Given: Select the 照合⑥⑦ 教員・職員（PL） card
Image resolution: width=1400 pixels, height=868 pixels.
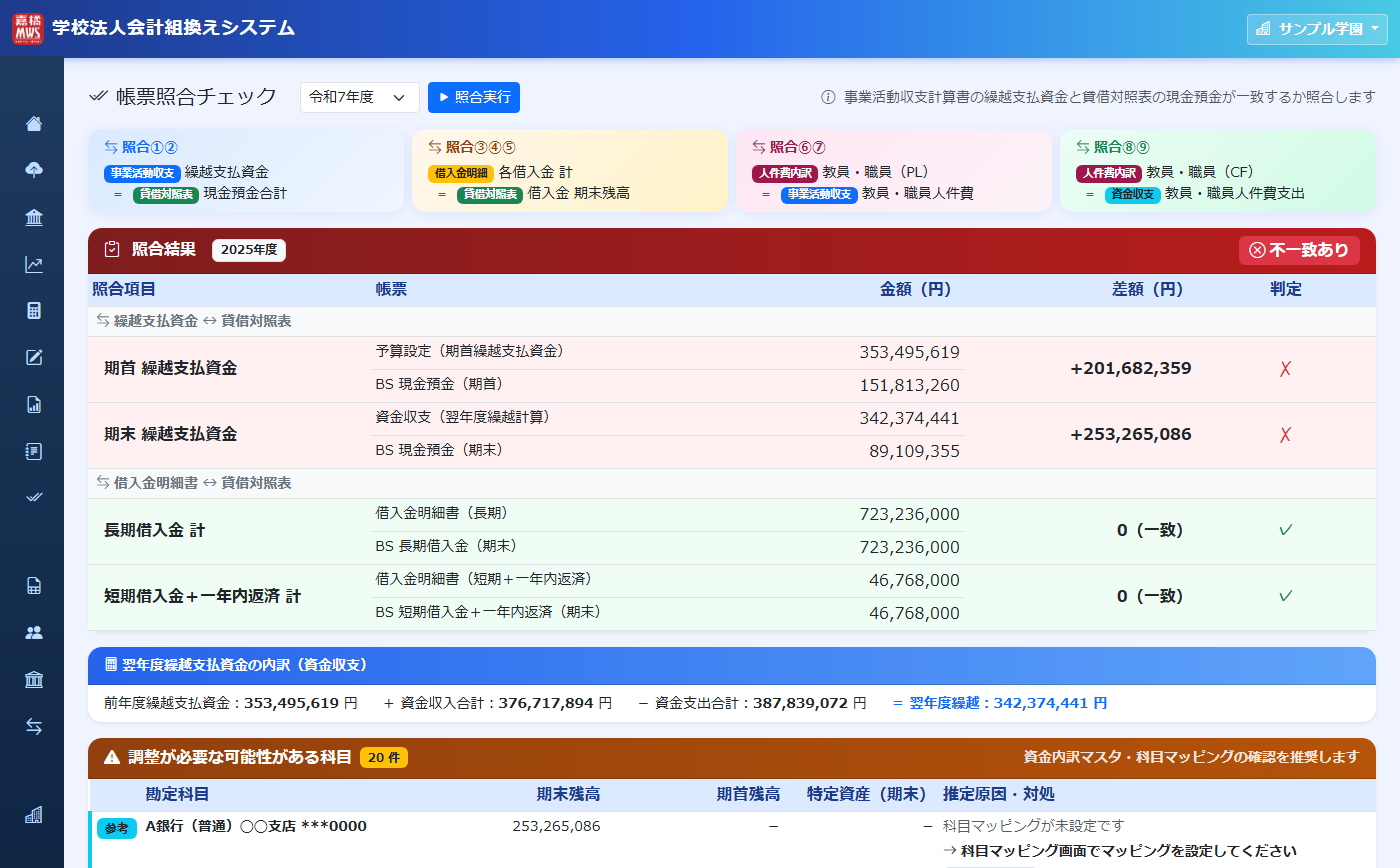Looking at the screenshot, I should click(894, 170).
